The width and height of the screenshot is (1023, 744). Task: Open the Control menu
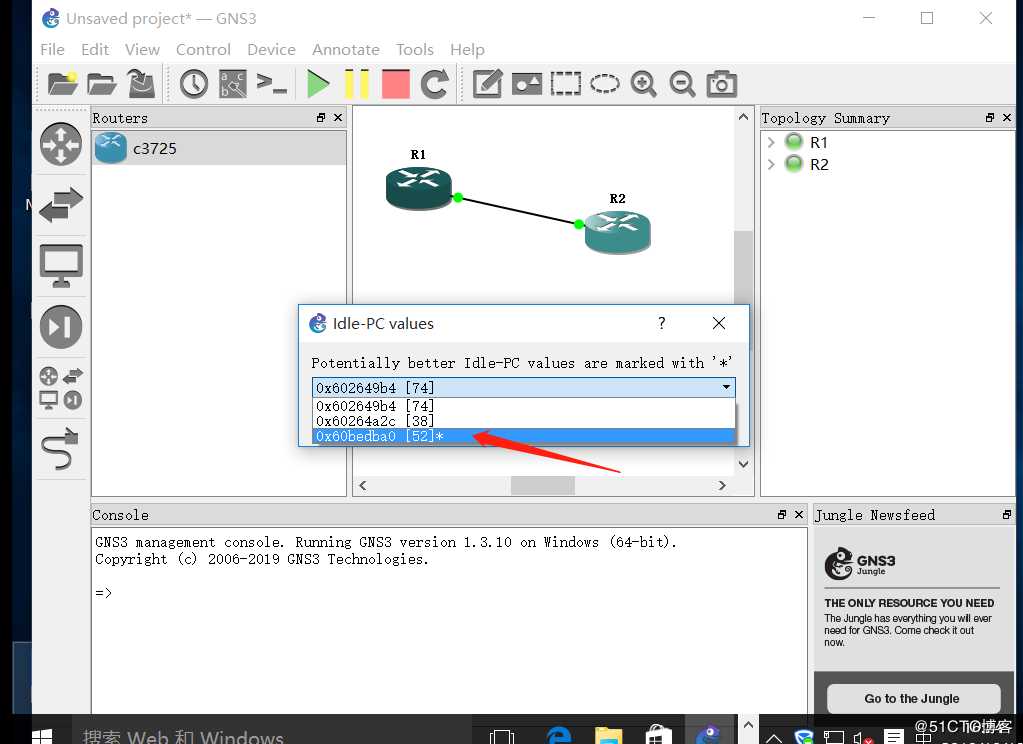(204, 50)
